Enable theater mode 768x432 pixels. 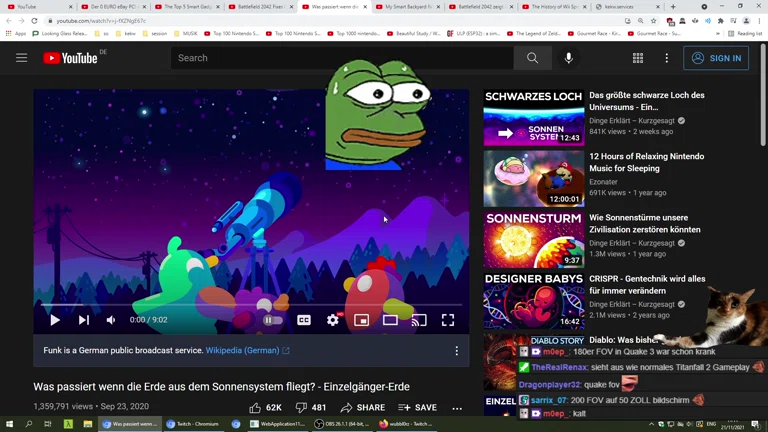click(390, 320)
